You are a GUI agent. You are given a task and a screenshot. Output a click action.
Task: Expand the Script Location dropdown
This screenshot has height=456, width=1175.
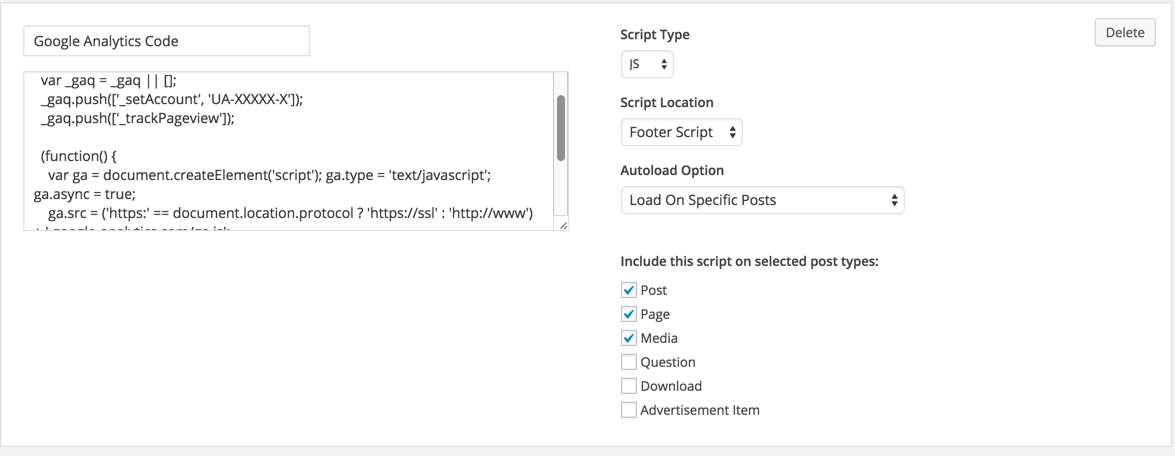681,132
